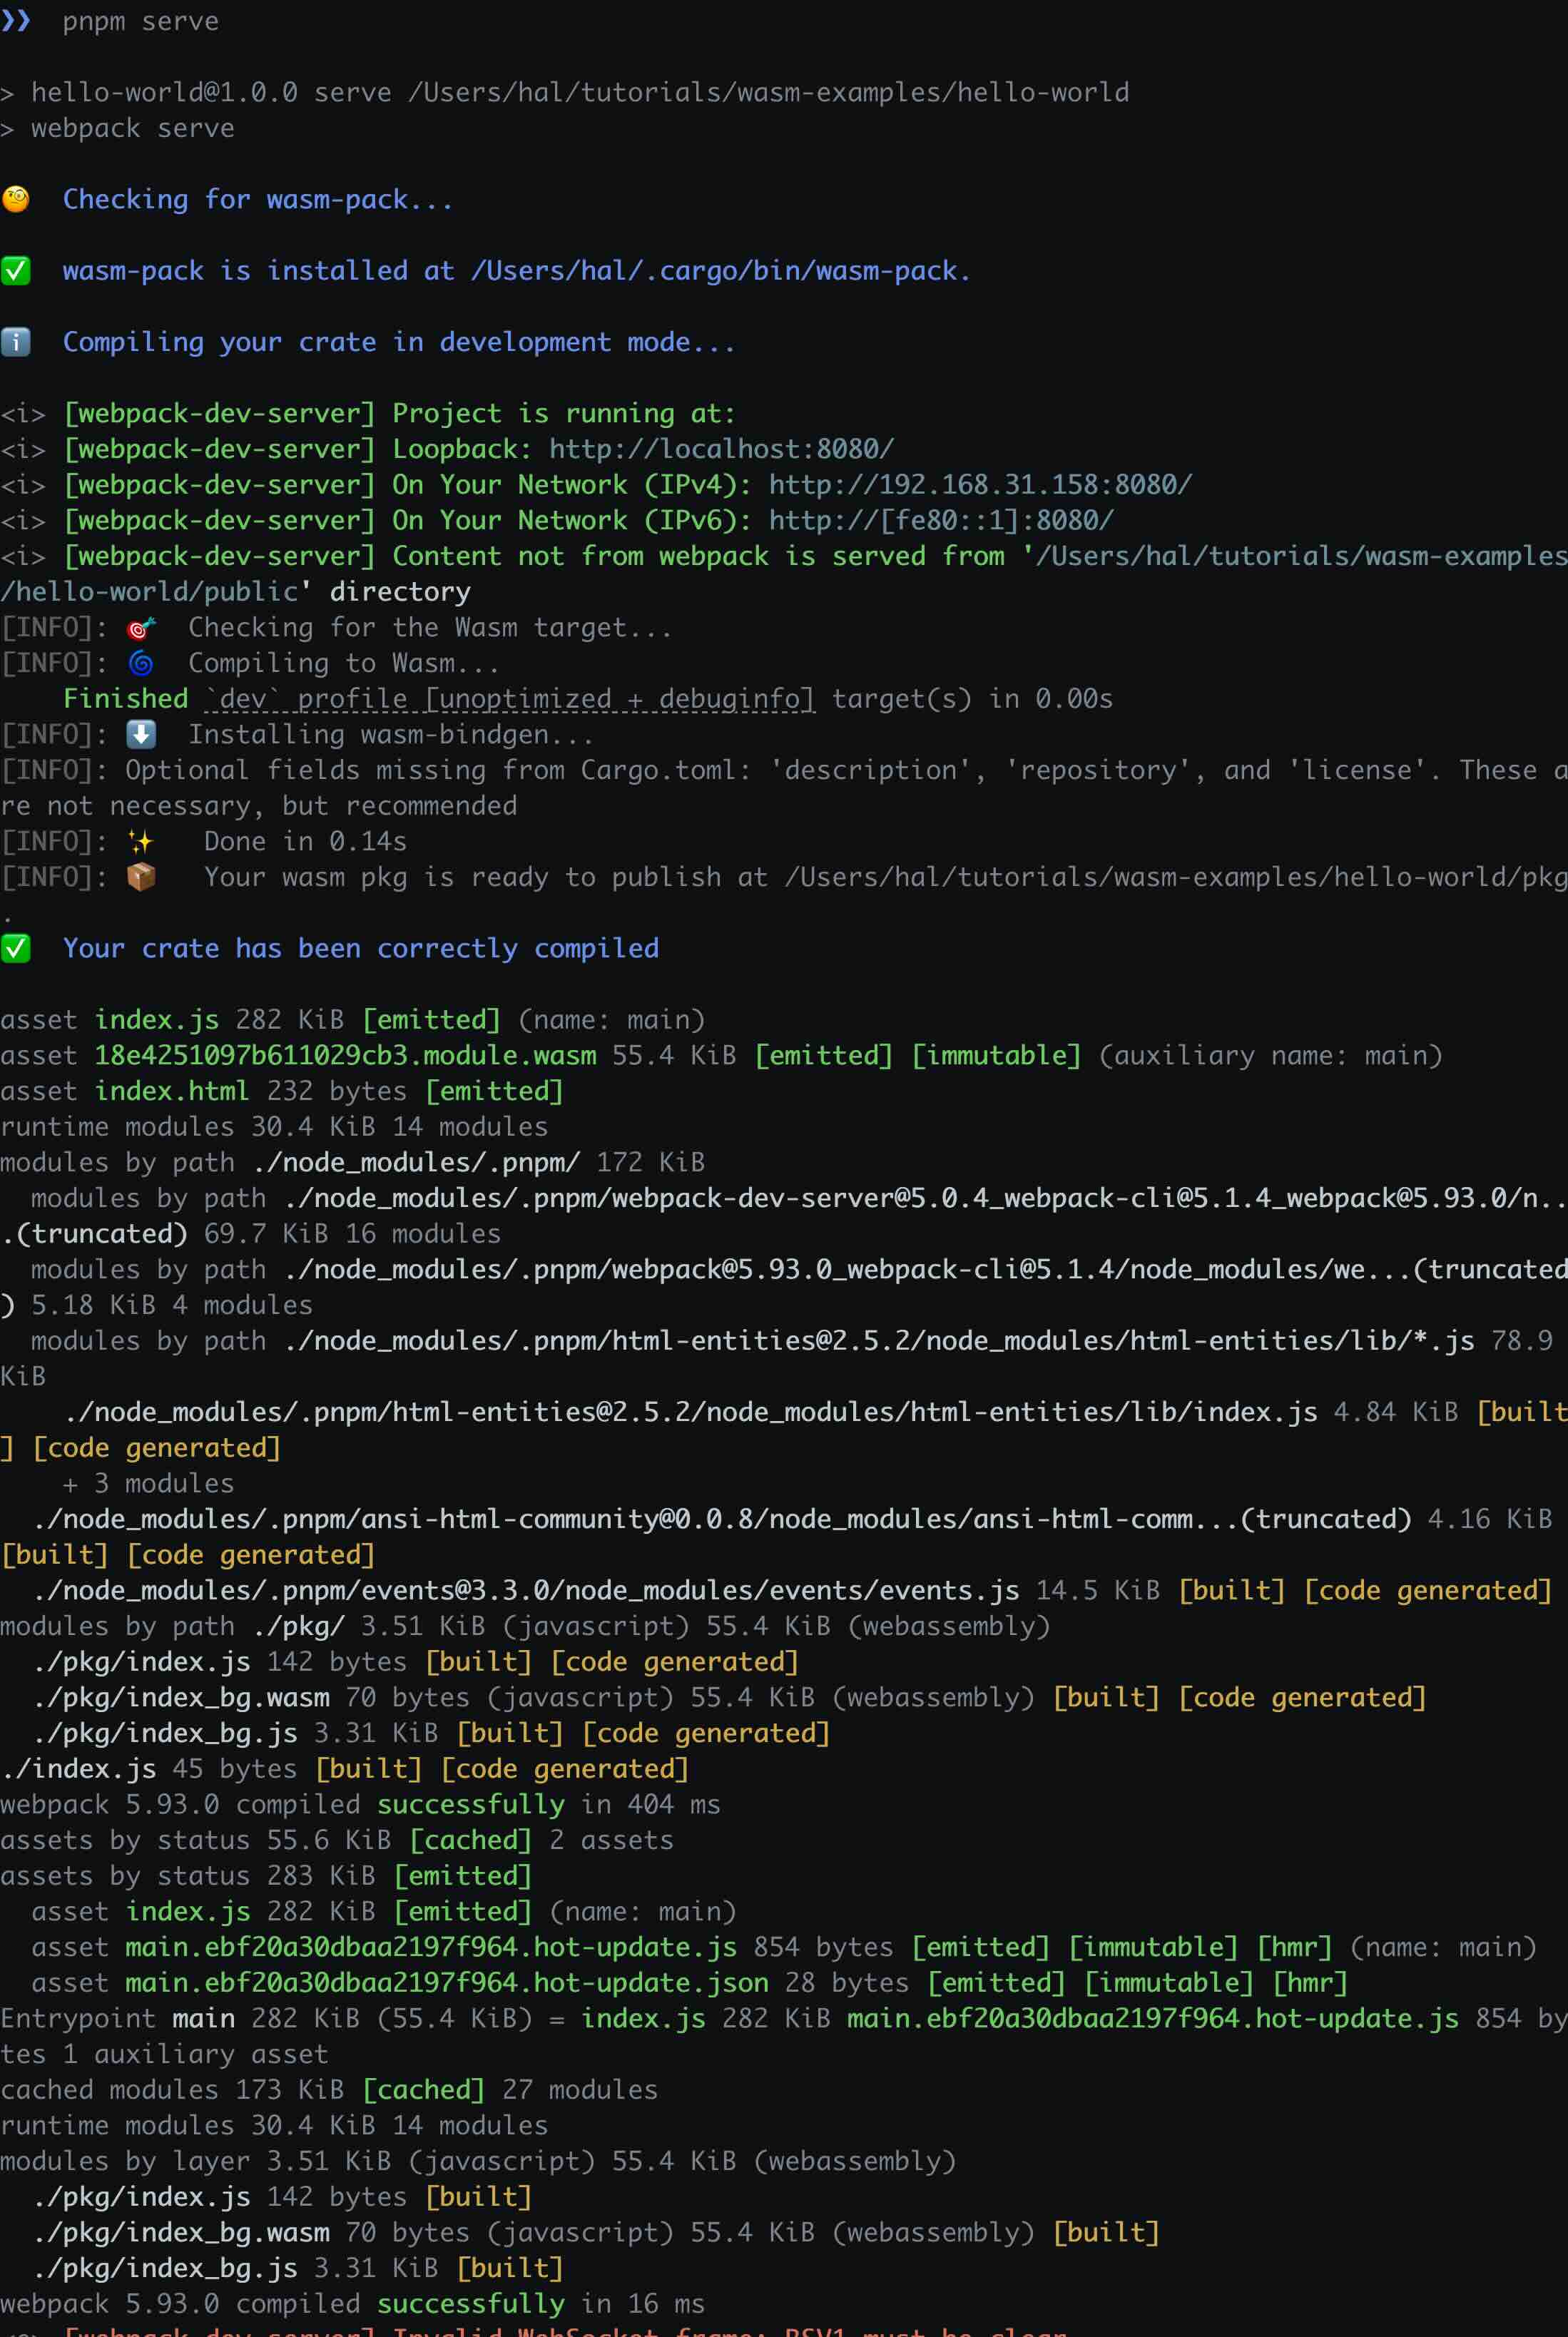This screenshot has width=1568, height=2337.
Task: Click the thinking-face emoji before Checking for wasm-pack
Action: tap(16, 200)
